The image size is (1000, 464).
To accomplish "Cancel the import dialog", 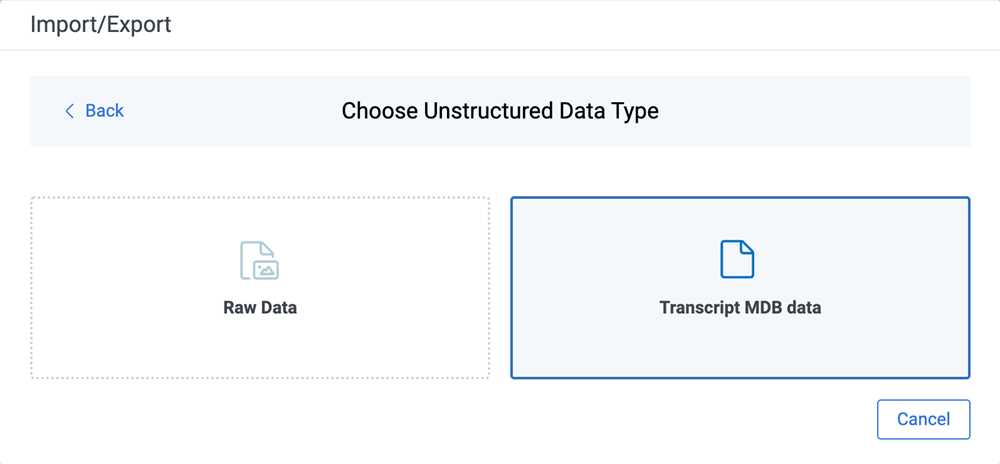I will coord(923,419).
